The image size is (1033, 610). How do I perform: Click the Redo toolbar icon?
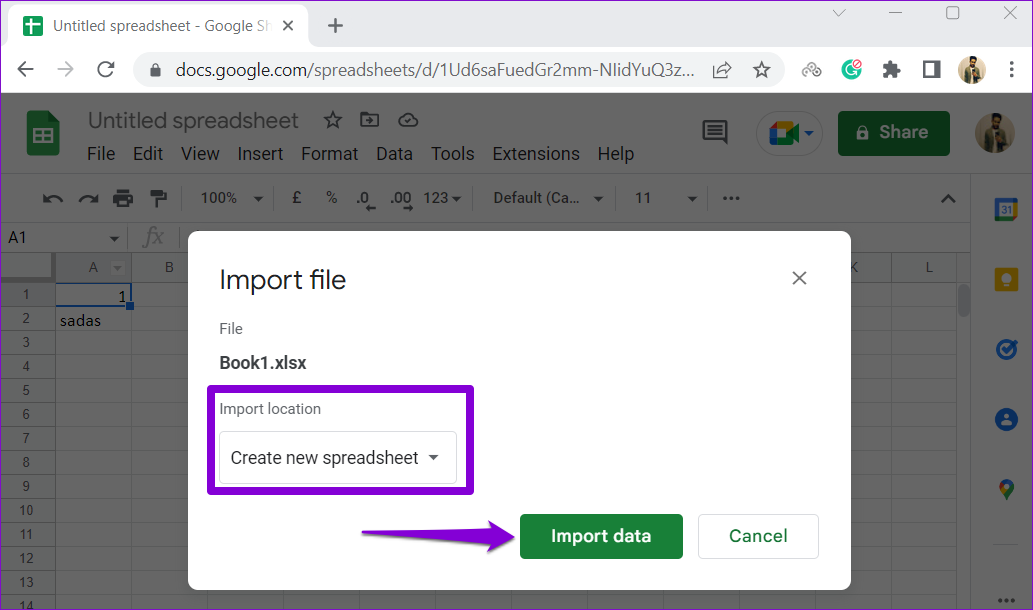tap(88, 198)
